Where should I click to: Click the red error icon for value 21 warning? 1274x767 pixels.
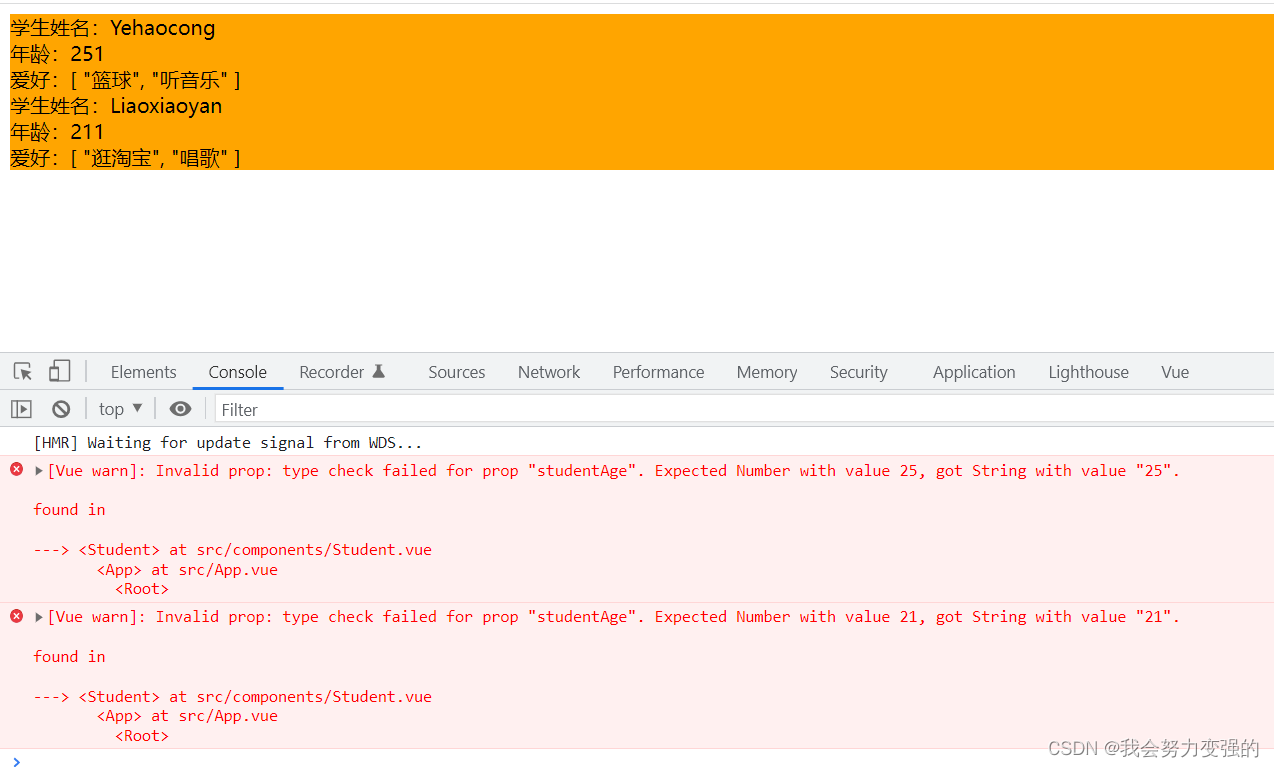coord(16,616)
